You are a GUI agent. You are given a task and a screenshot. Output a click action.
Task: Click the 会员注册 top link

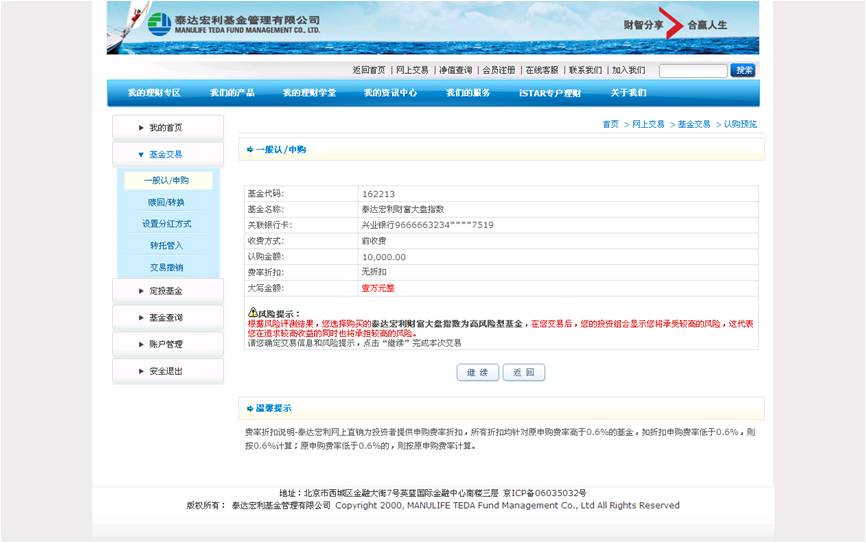pos(499,70)
